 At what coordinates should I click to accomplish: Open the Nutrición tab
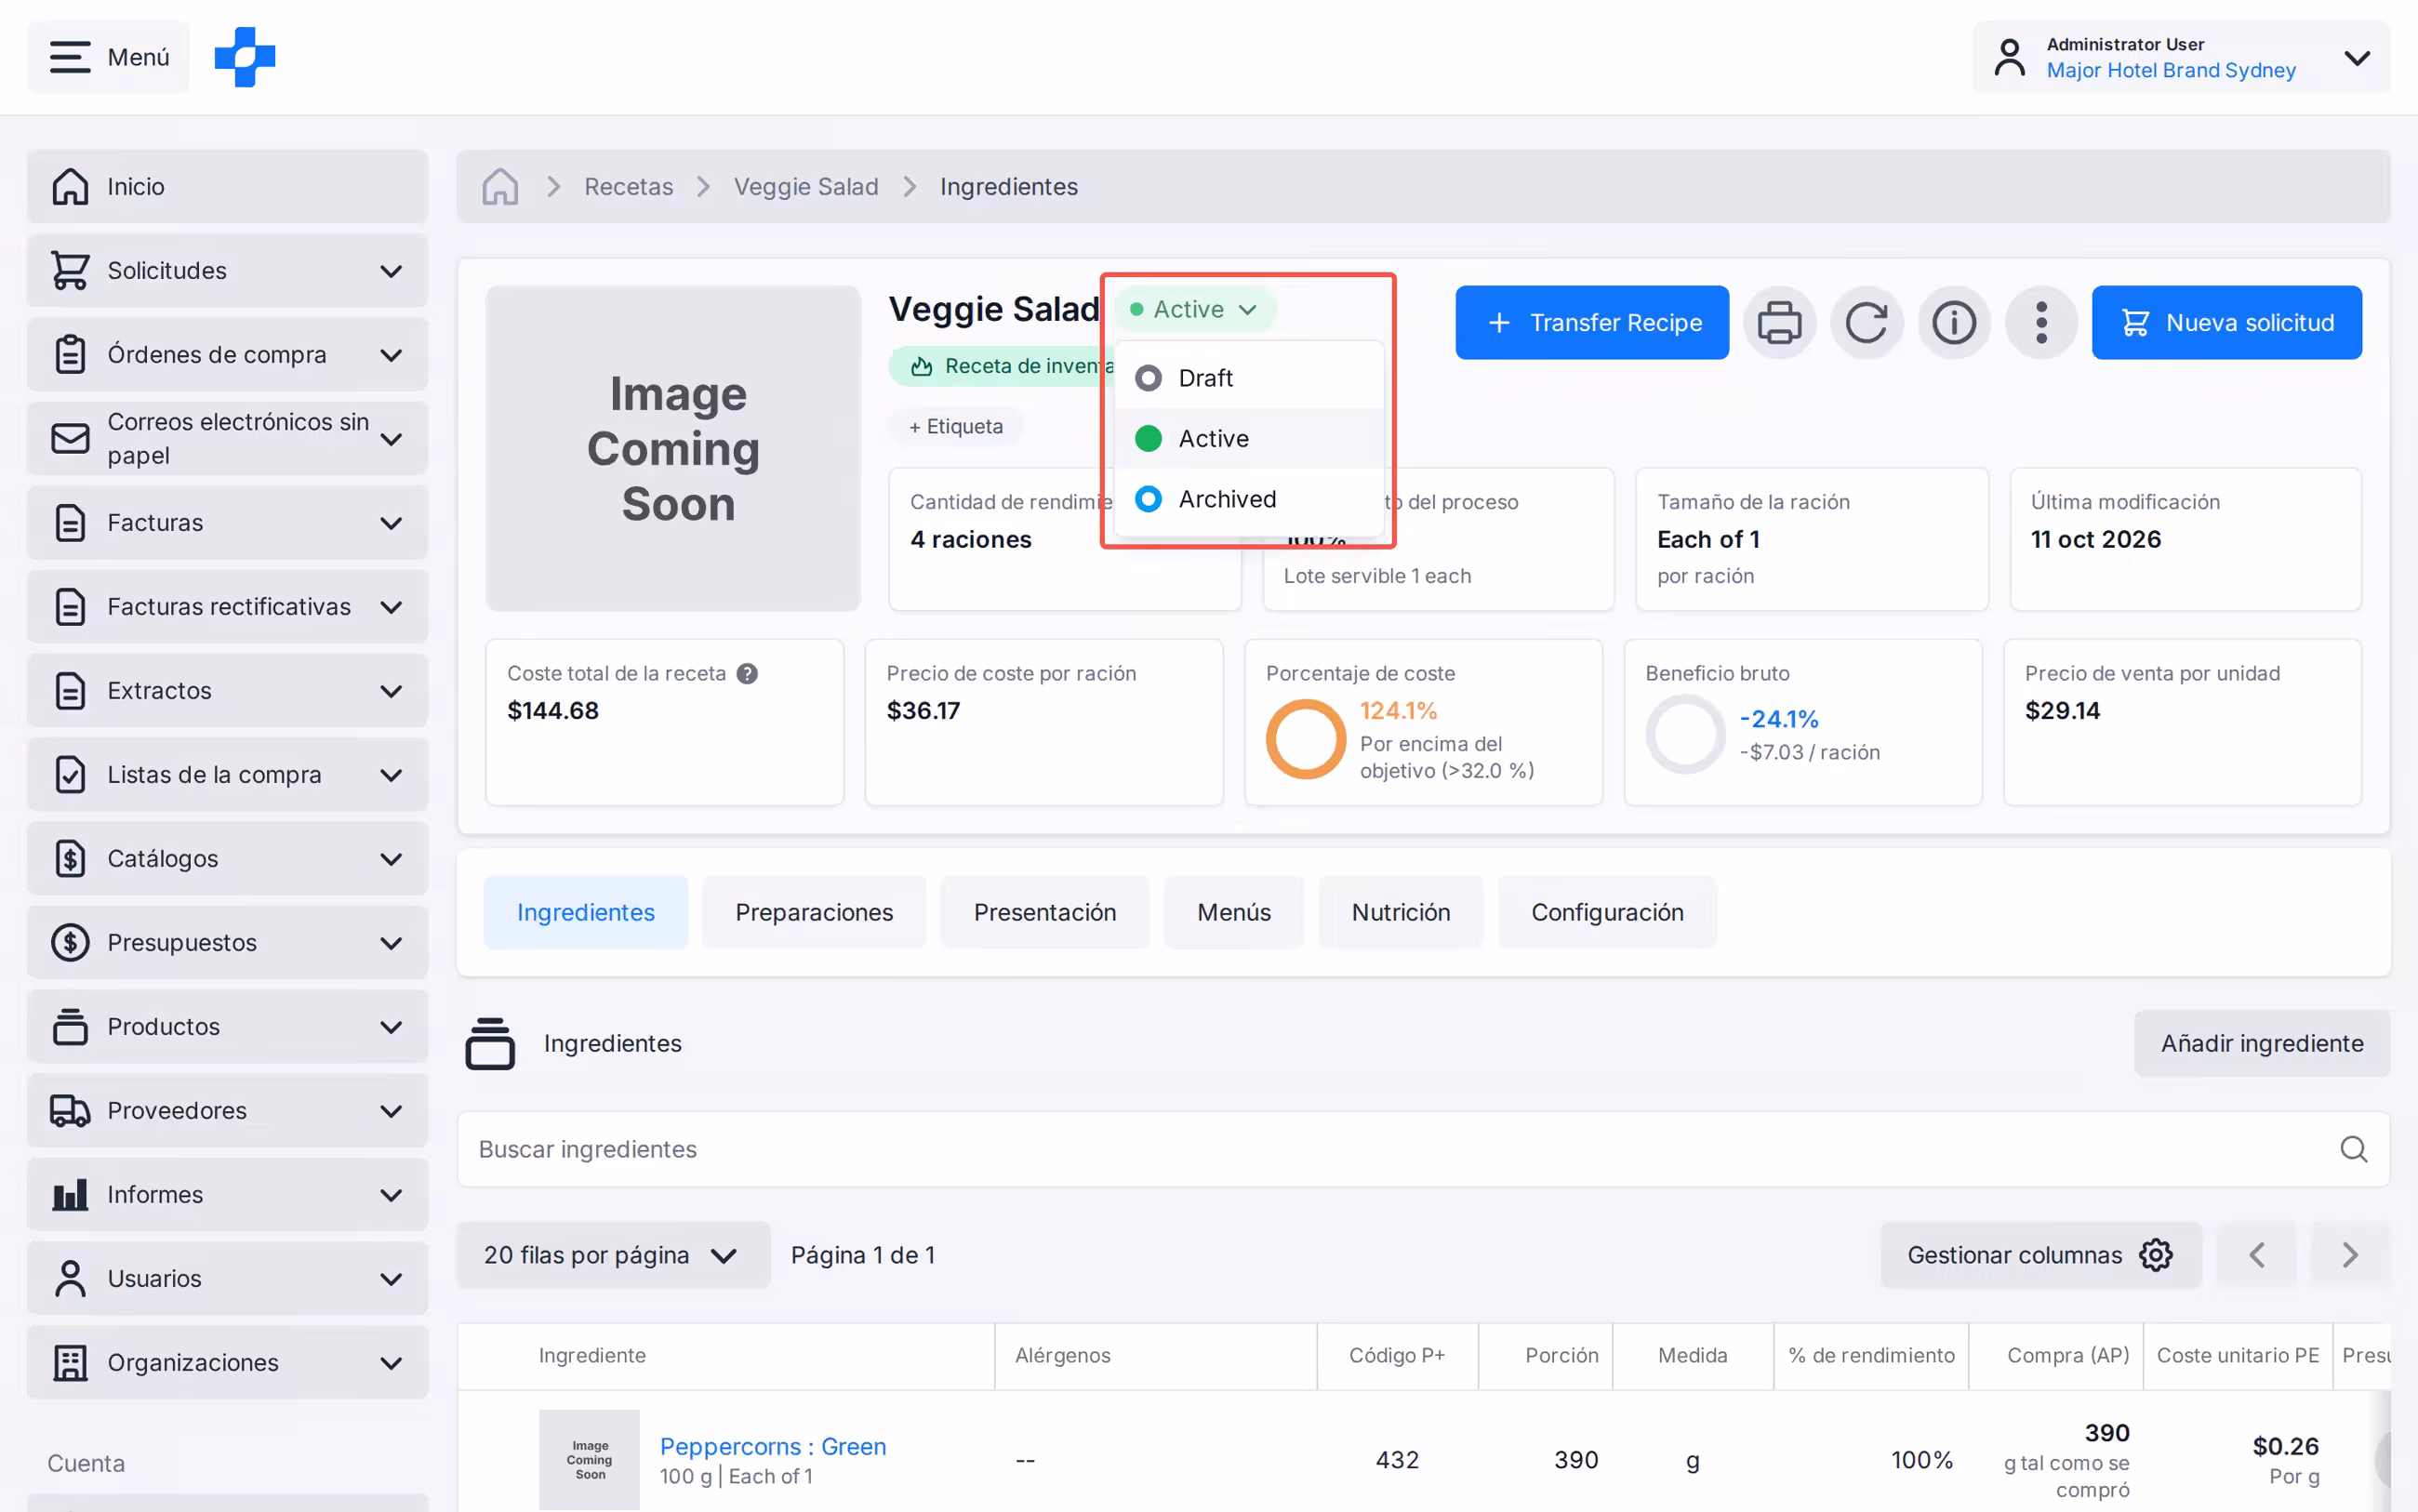(1401, 912)
